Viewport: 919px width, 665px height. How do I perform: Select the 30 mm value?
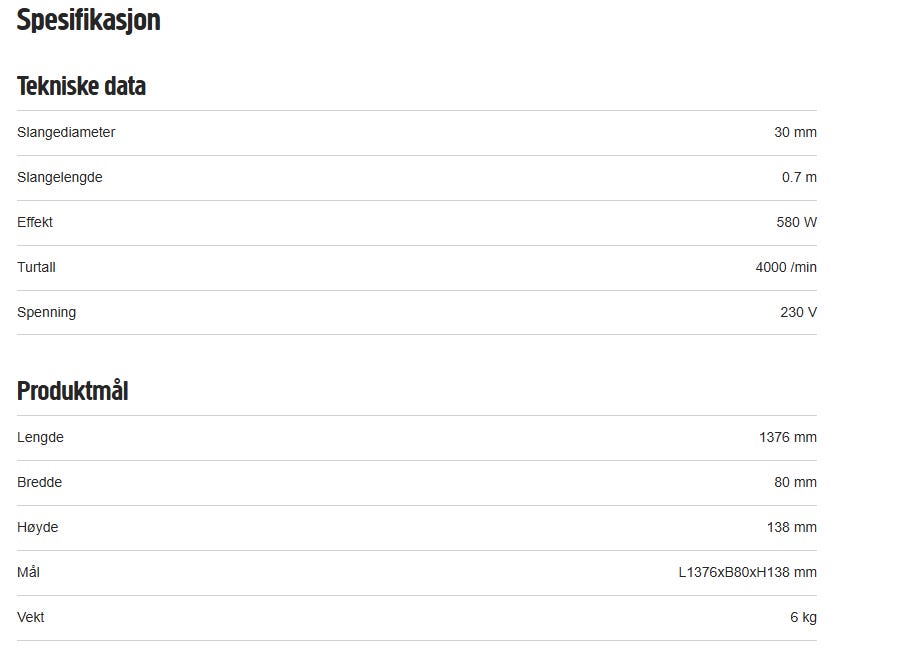795,133
